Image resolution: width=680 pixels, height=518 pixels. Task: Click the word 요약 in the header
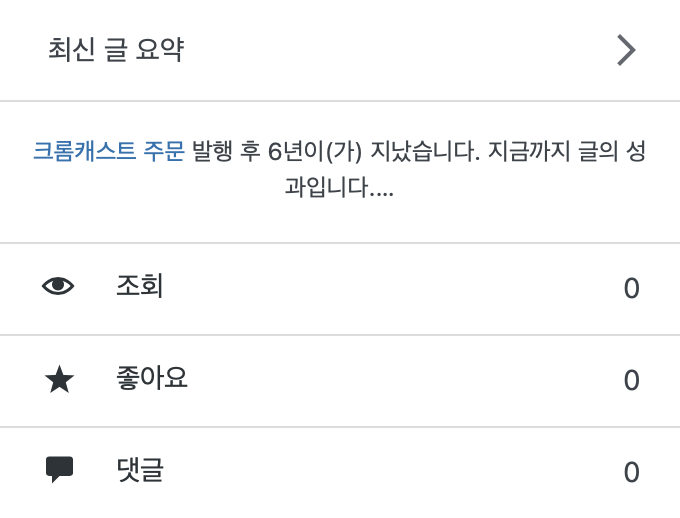pos(160,50)
